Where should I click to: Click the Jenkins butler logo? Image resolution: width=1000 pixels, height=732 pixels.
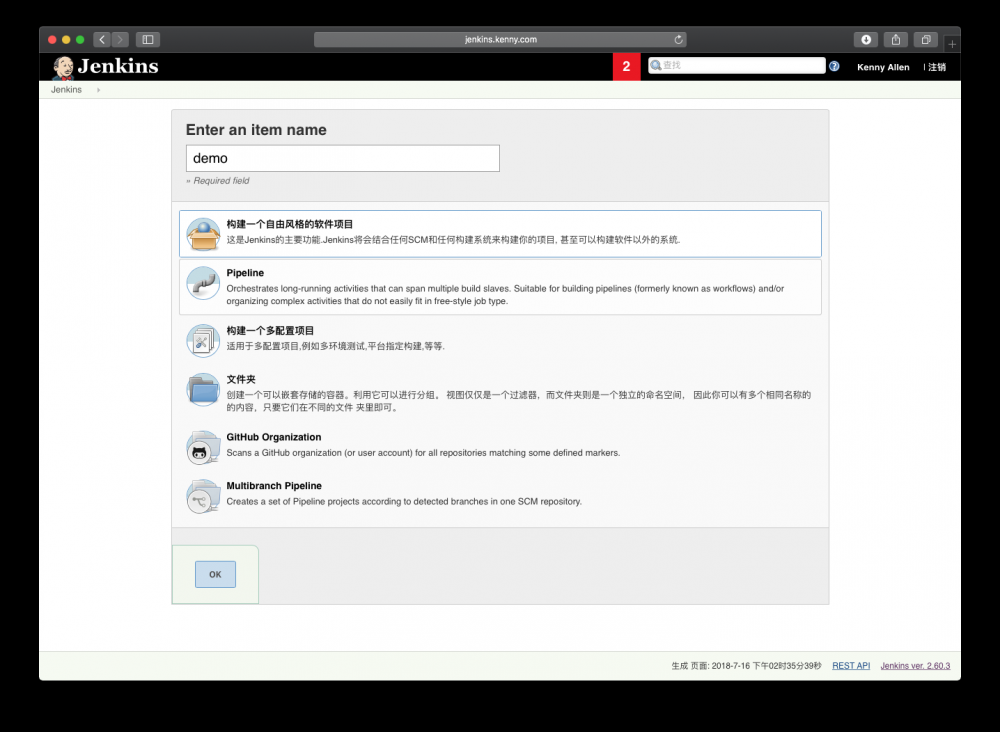(x=62, y=66)
